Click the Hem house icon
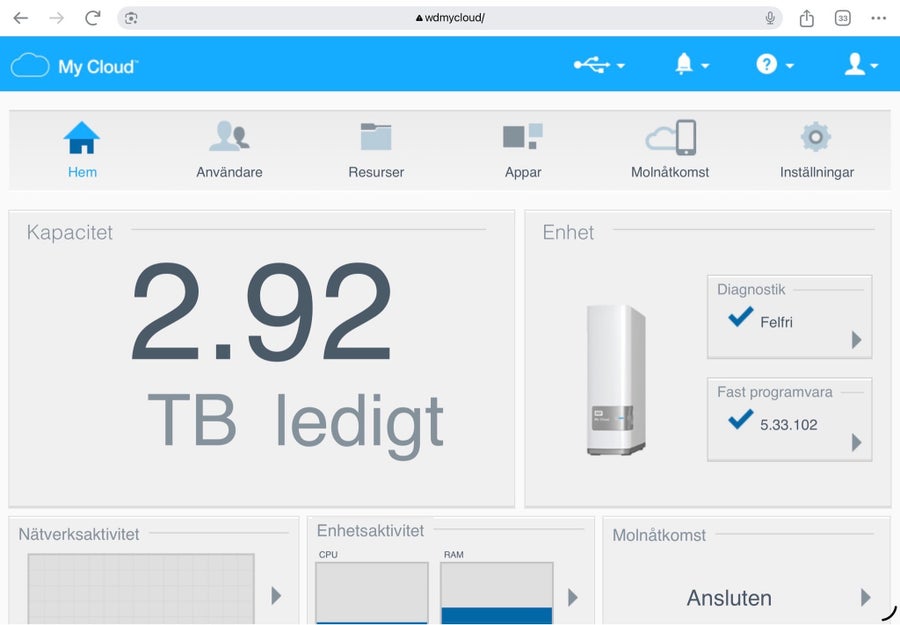This screenshot has height=625, width=900. pos(82,138)
